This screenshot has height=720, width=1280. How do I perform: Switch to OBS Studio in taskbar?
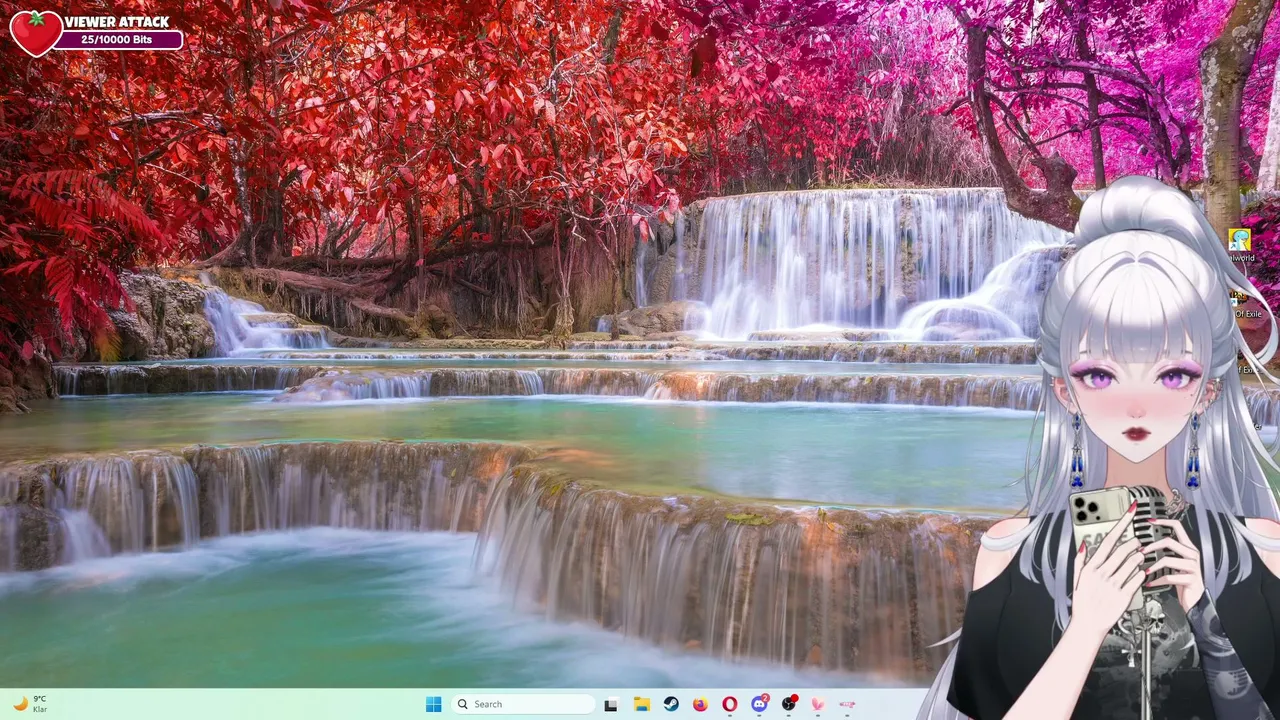click(789, 703)
